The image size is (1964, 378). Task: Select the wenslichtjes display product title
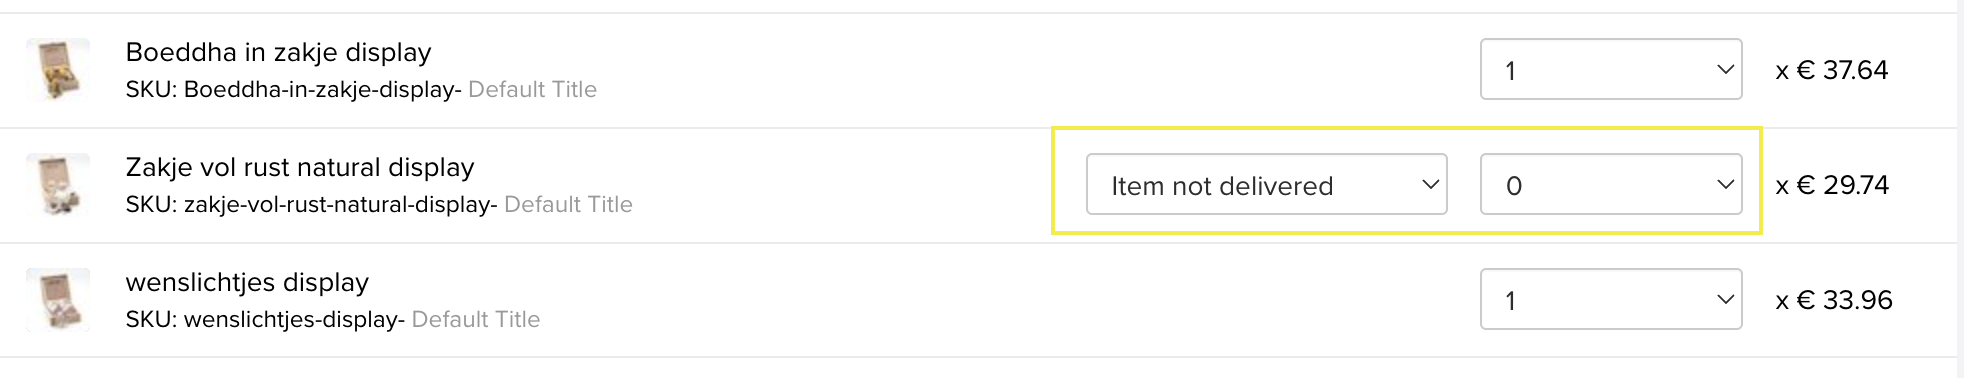point(247,283)
